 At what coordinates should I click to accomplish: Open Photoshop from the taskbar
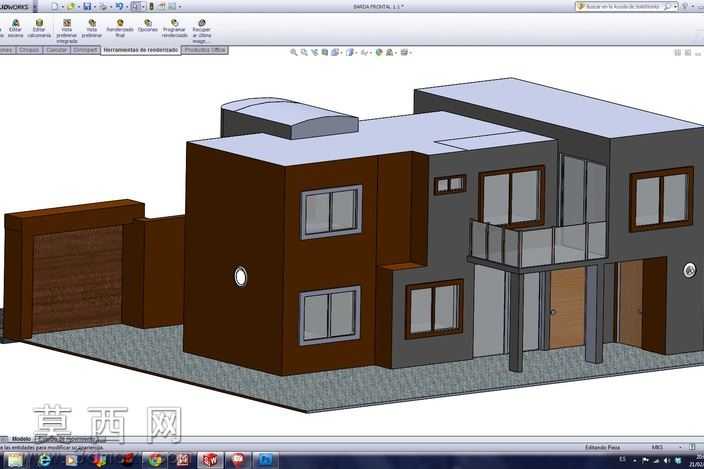(x=265, y=460)
